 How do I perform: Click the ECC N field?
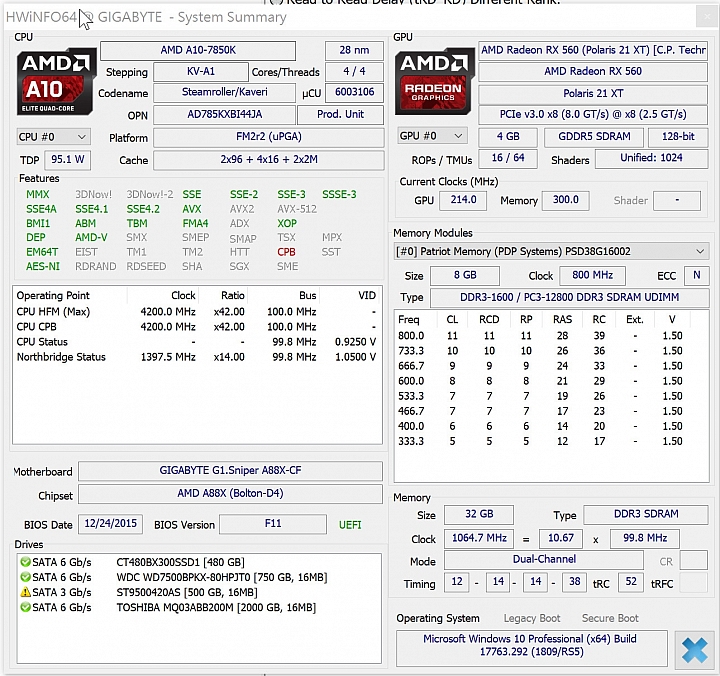697,276
